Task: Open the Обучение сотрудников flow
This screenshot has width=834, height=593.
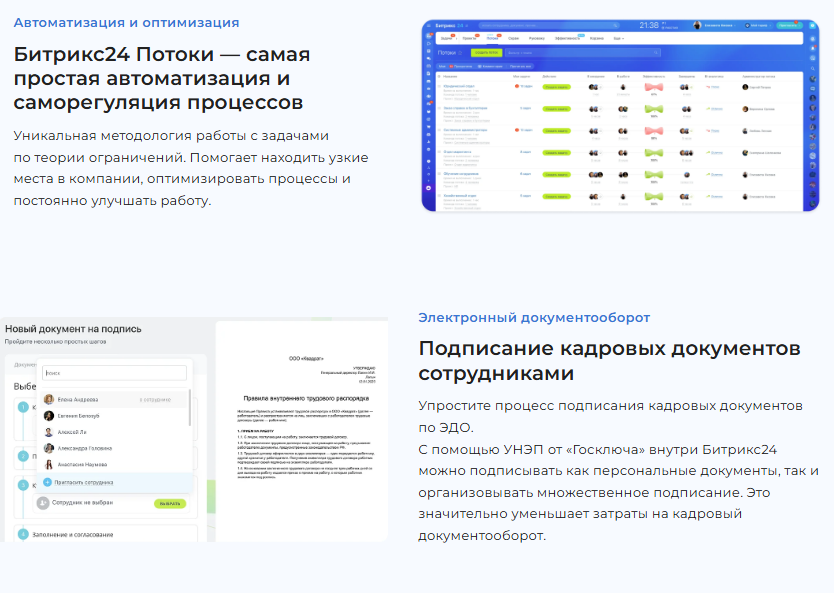Action: (461, 173)
